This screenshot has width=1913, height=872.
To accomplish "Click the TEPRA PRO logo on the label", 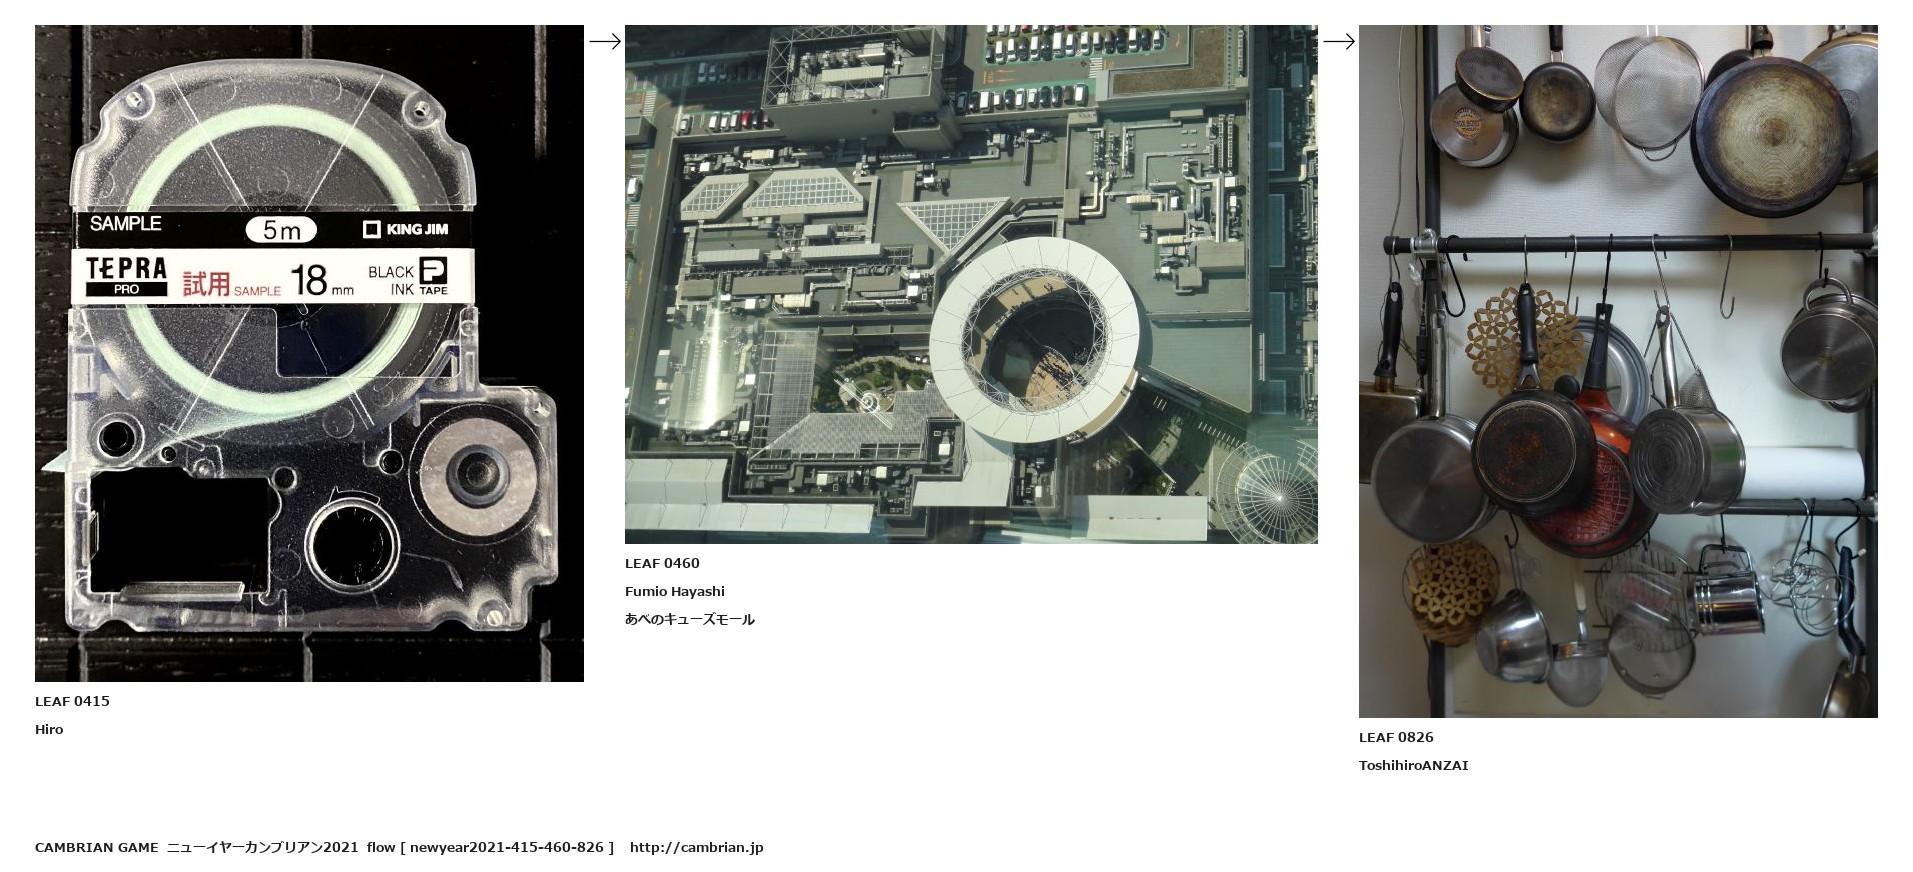I will 126,277.
